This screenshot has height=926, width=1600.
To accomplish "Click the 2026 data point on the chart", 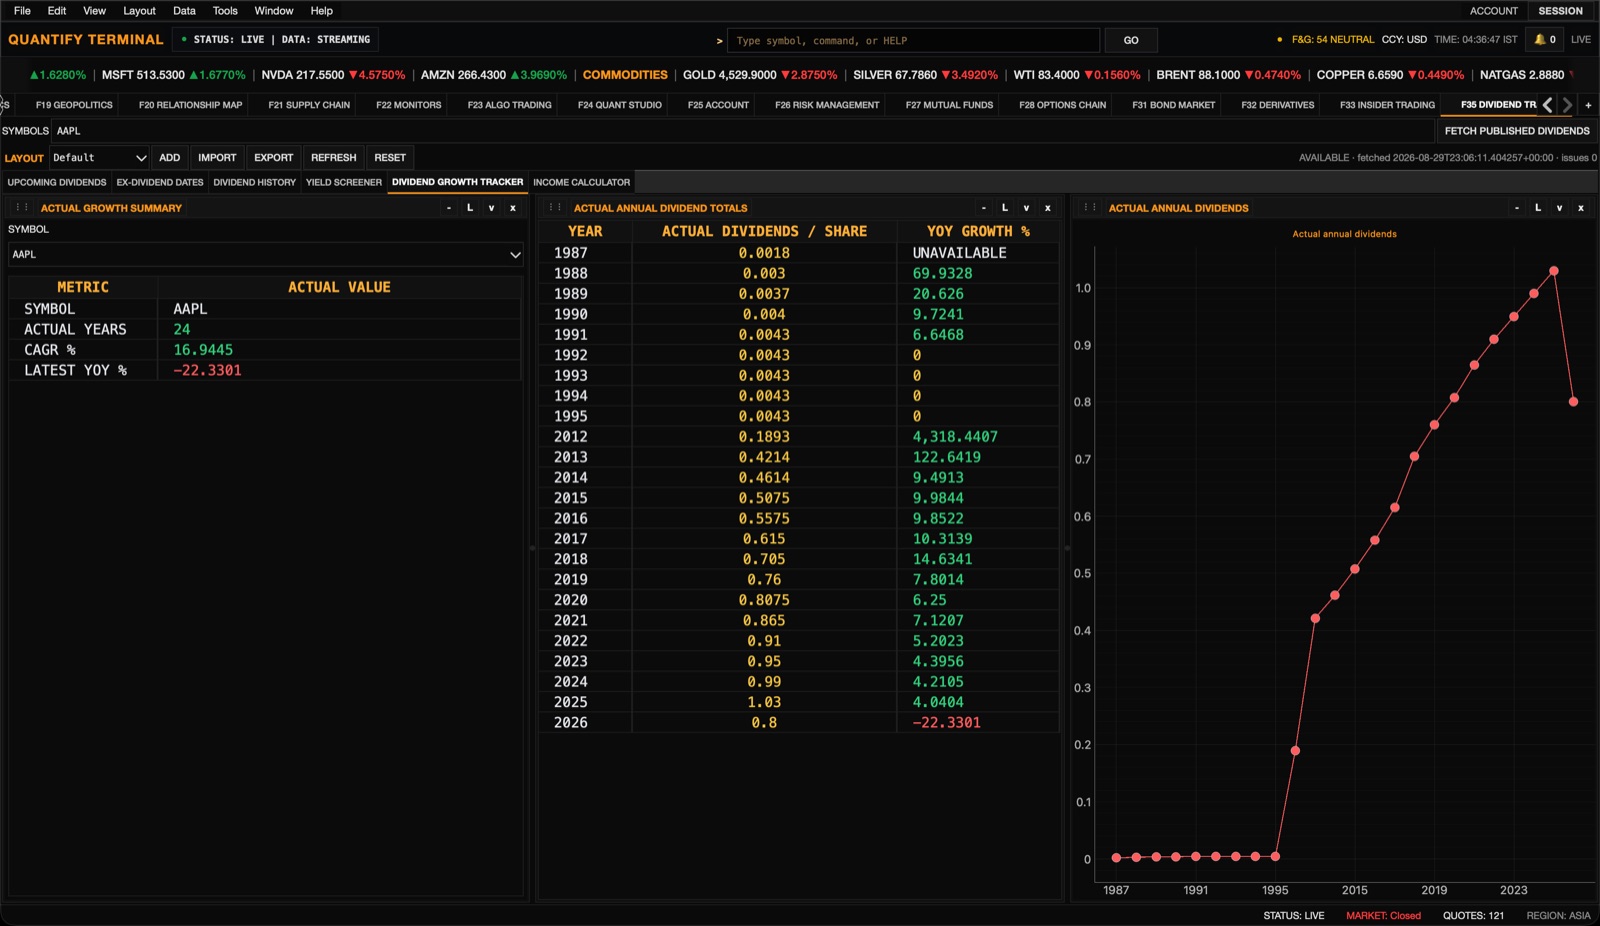I will pyautogui.click(x=1573, y=402).
